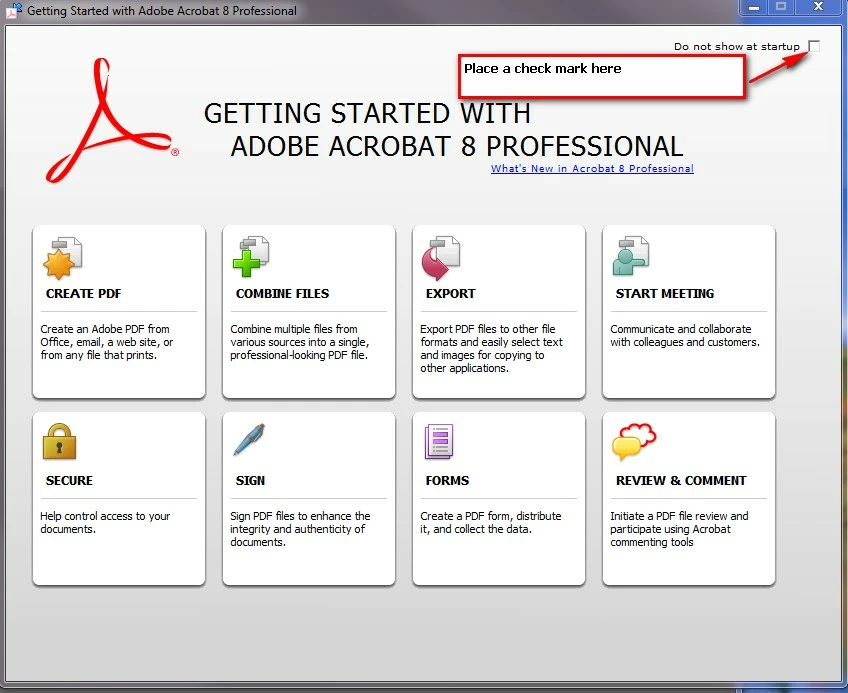Click the Secure padlock icon
Viewport: 848px width, 693px height.
coord(59,441)
